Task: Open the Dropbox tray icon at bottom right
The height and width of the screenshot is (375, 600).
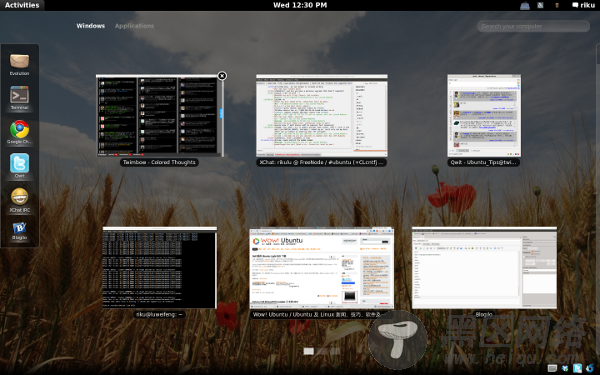Action: [565, 368]
